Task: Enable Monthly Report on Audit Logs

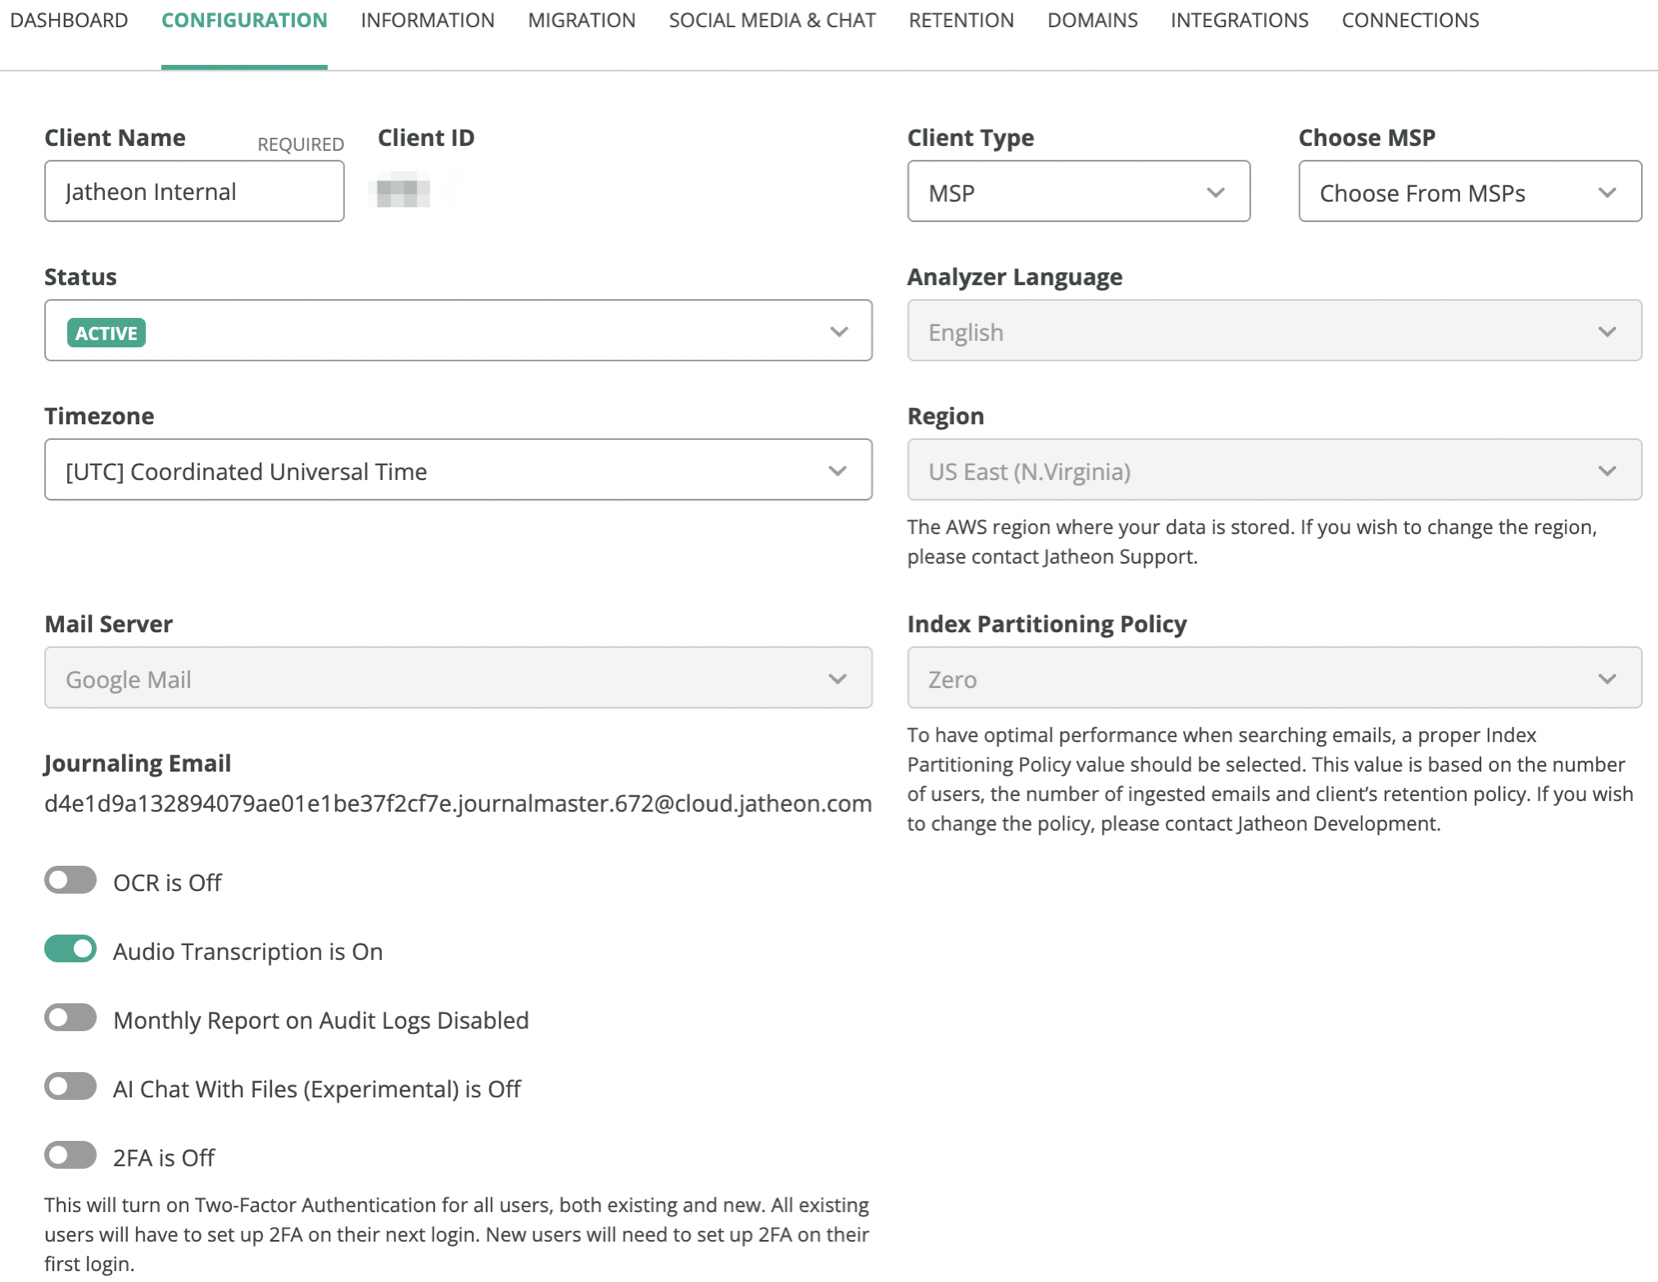Action: [70, 1018]
